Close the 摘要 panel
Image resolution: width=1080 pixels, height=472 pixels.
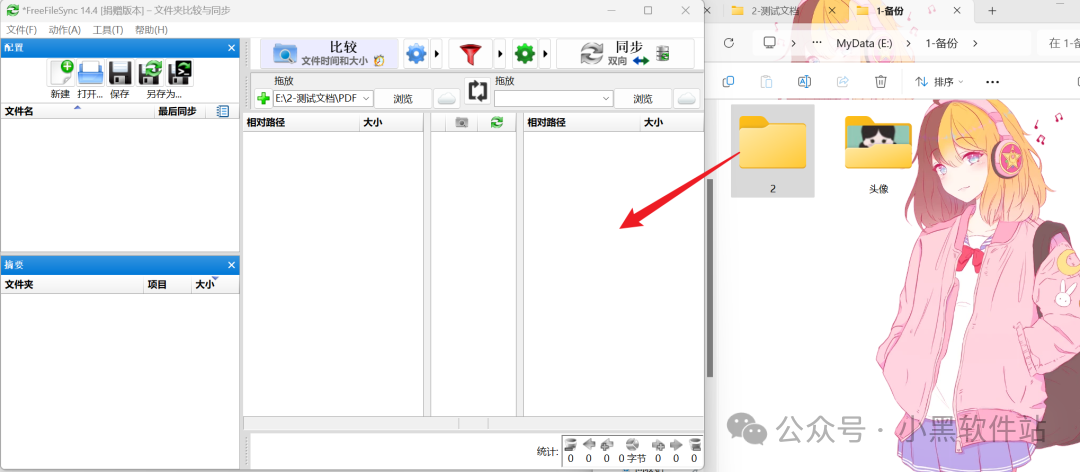tap(231, 265)
